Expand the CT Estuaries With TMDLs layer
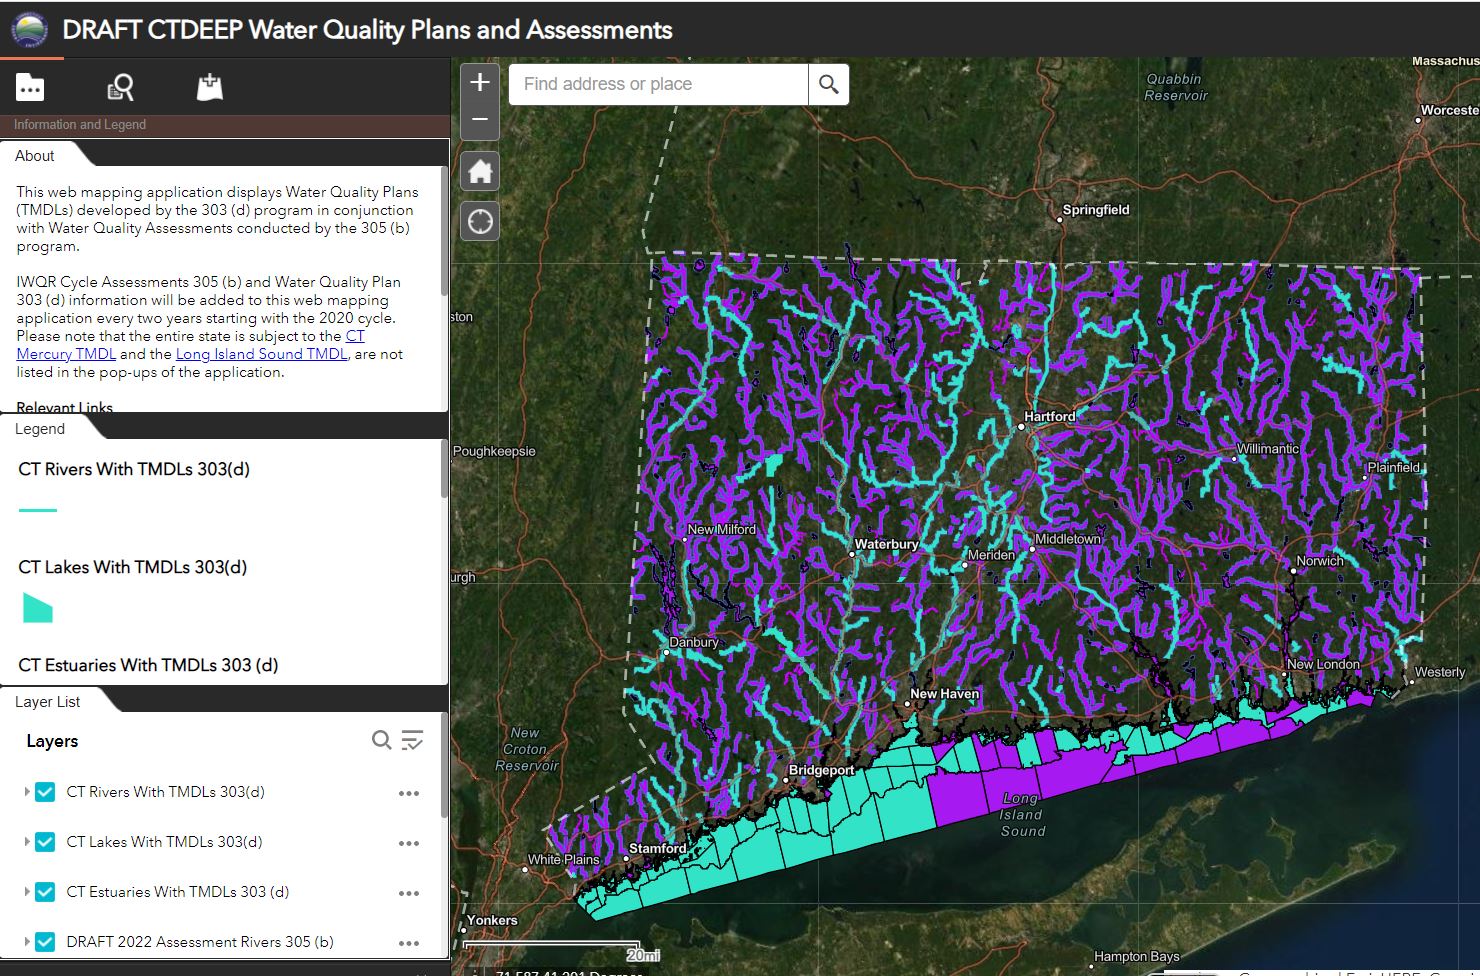Screen dimensions: 1480x976 point(27,892)
